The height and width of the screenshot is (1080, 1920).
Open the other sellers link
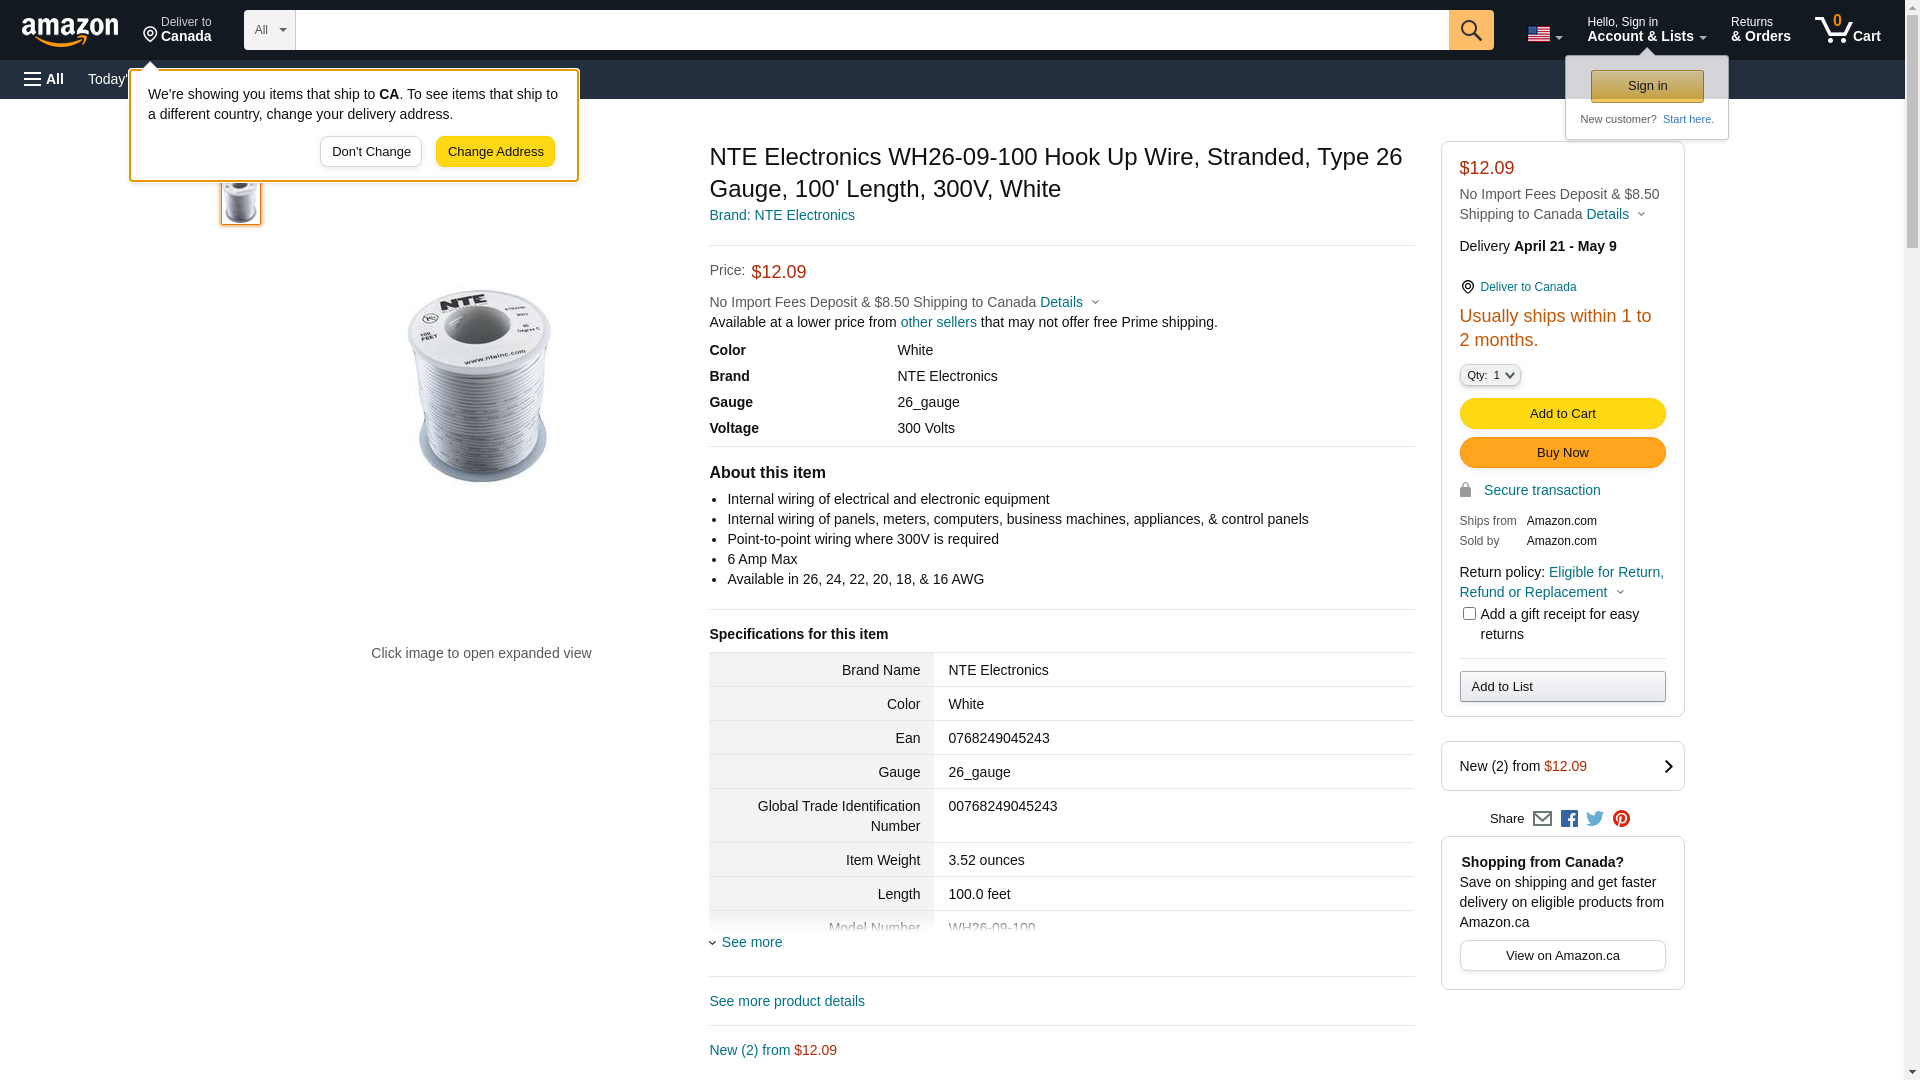click(938, 322)
